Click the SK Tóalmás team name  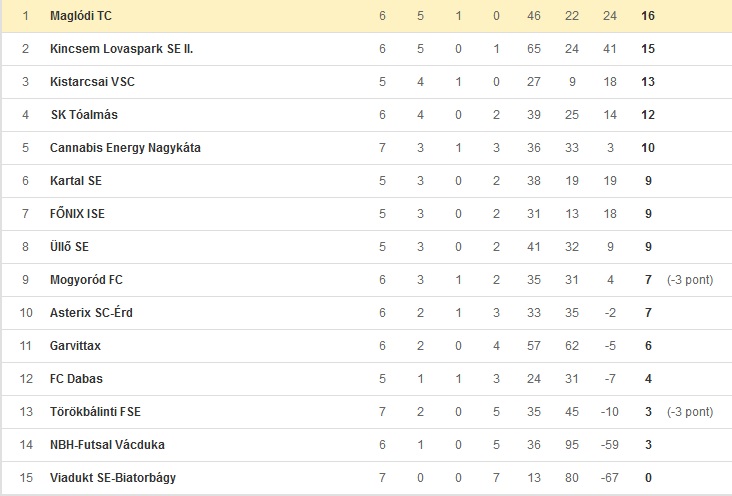[x=84, y=115]
